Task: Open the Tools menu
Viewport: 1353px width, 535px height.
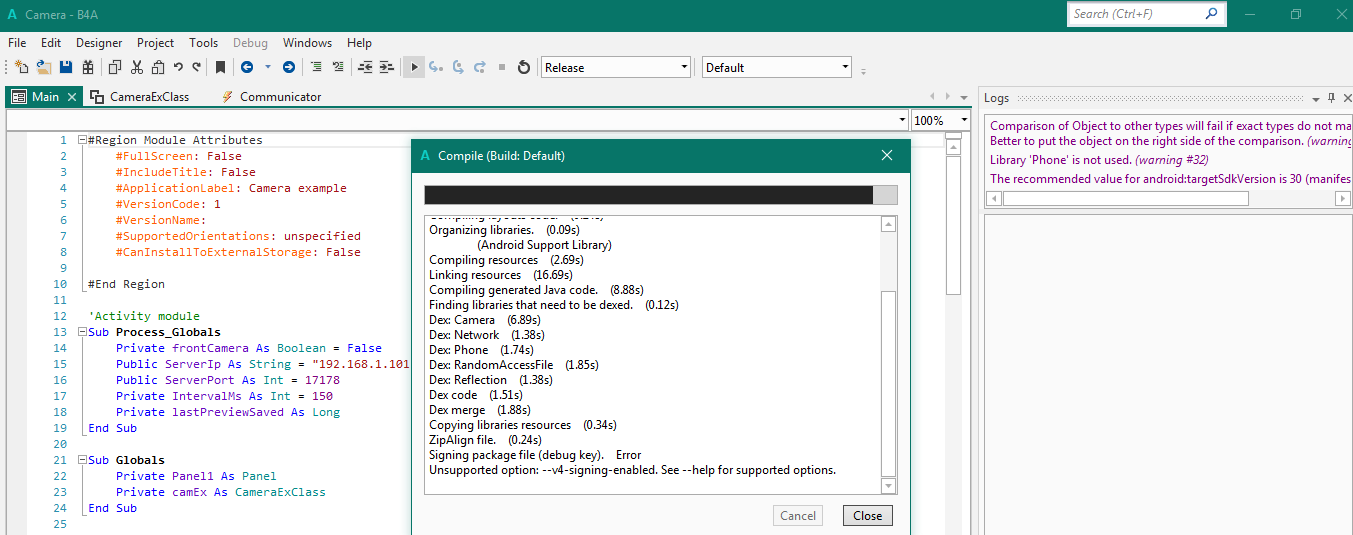Action: 203,43
